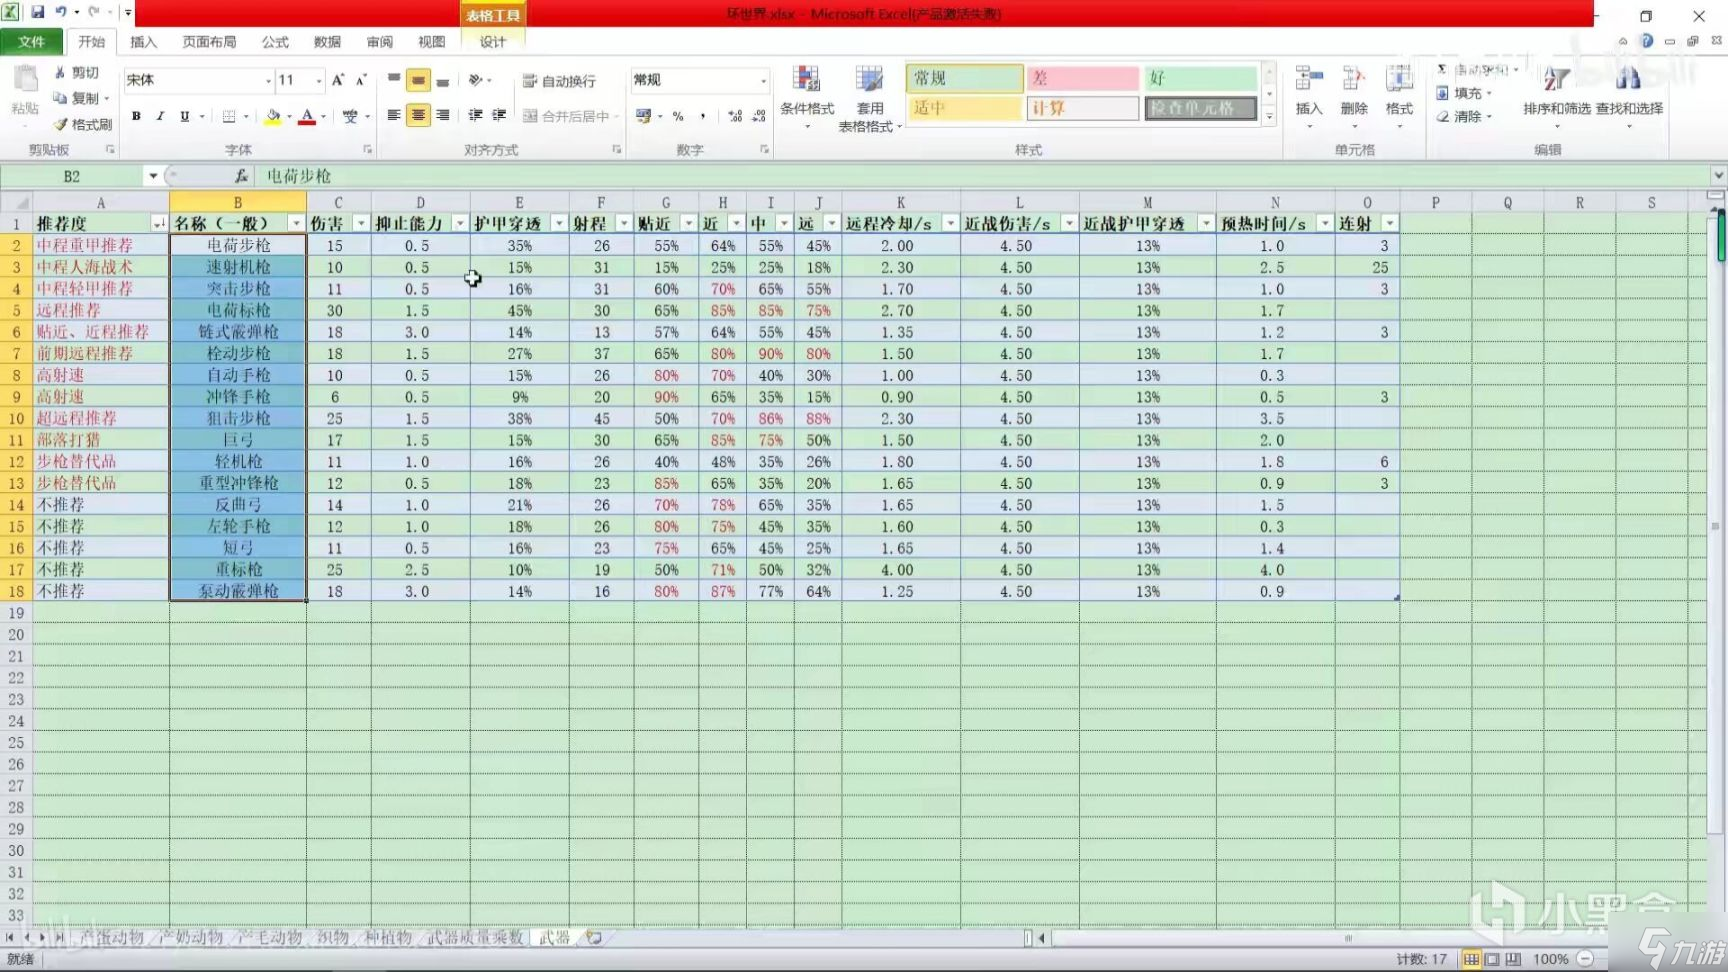Viewport: 1728px width, 972px height.
Task: Click the text orientation icon
Action: point(475,80)
